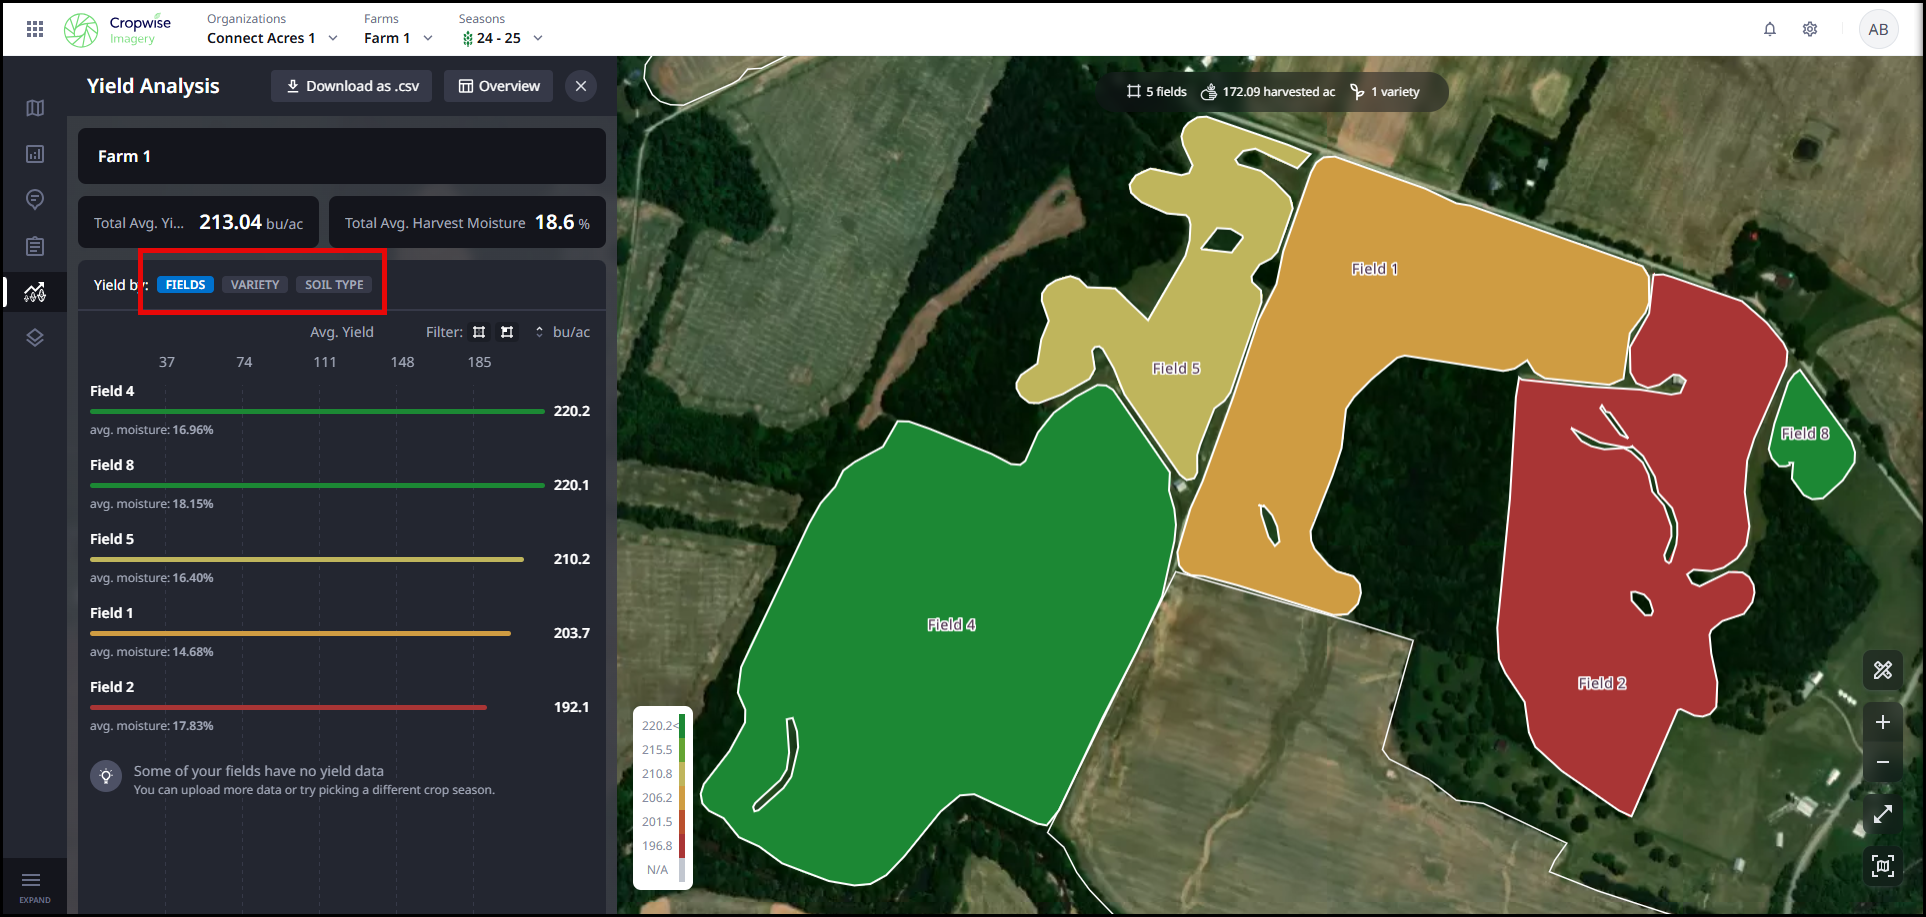Image resolution: width=1926 pixels, height=917 pixels.
Task: Switch yield grouping to SOIL TYPE
Action: (334, 285)
